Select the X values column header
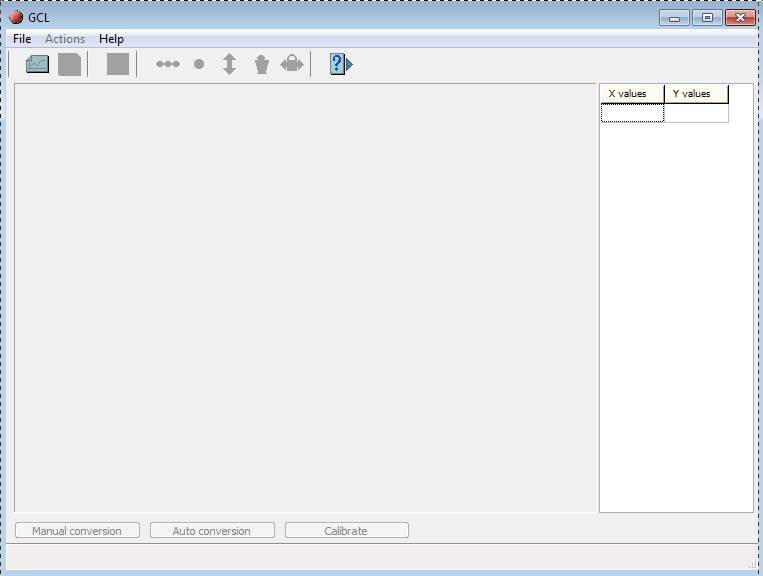Viewport: 763px width, 576px height. 632,94
